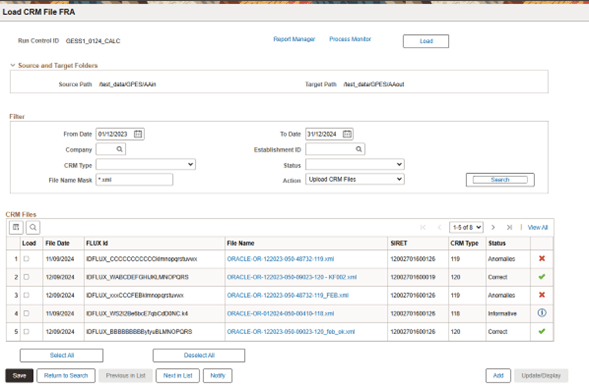Screen dimensions: 589x385
Task: Click the Status column header
Action: 497,243
